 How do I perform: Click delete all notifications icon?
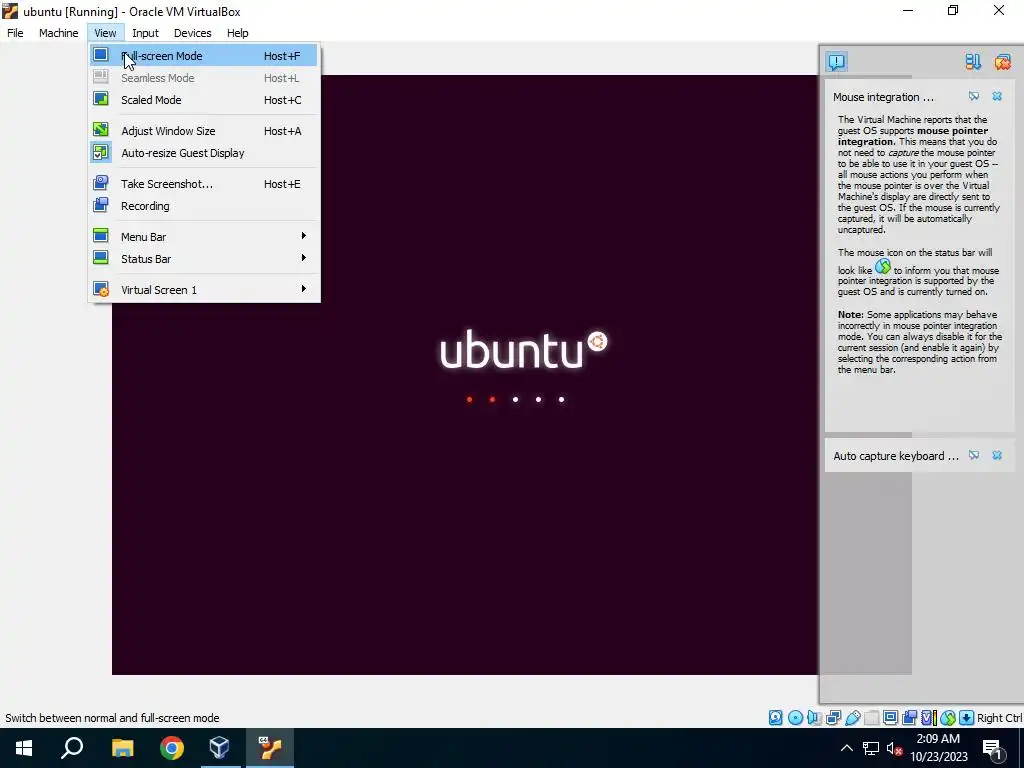[1002, 61]
